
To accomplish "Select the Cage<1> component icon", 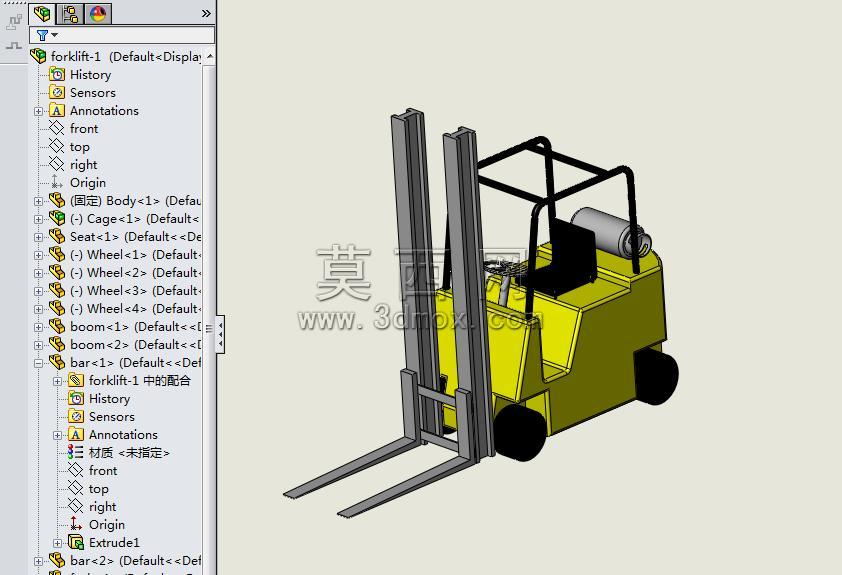I will point(57,218).
